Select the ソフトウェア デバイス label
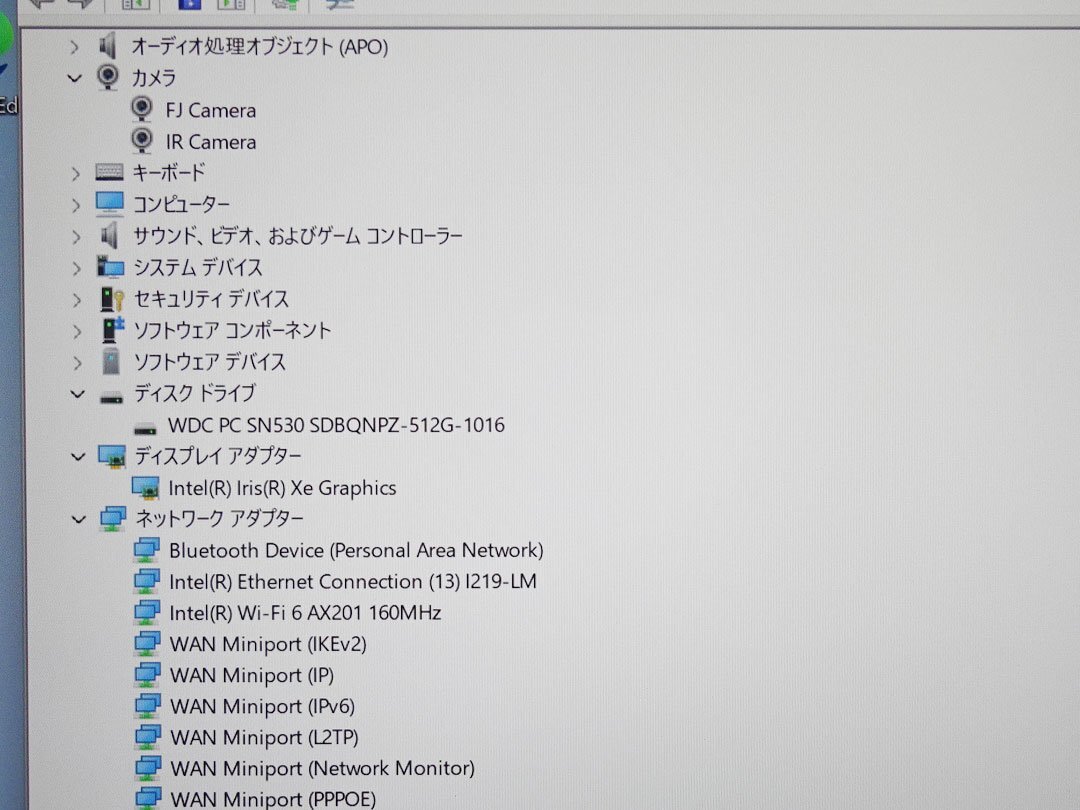The height and width of the screenshot is (810, 1080). click(x=209, y=362)
